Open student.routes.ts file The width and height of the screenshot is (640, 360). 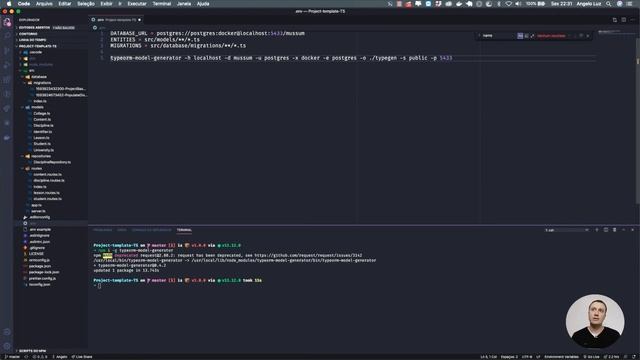click(x=47, y=199)
